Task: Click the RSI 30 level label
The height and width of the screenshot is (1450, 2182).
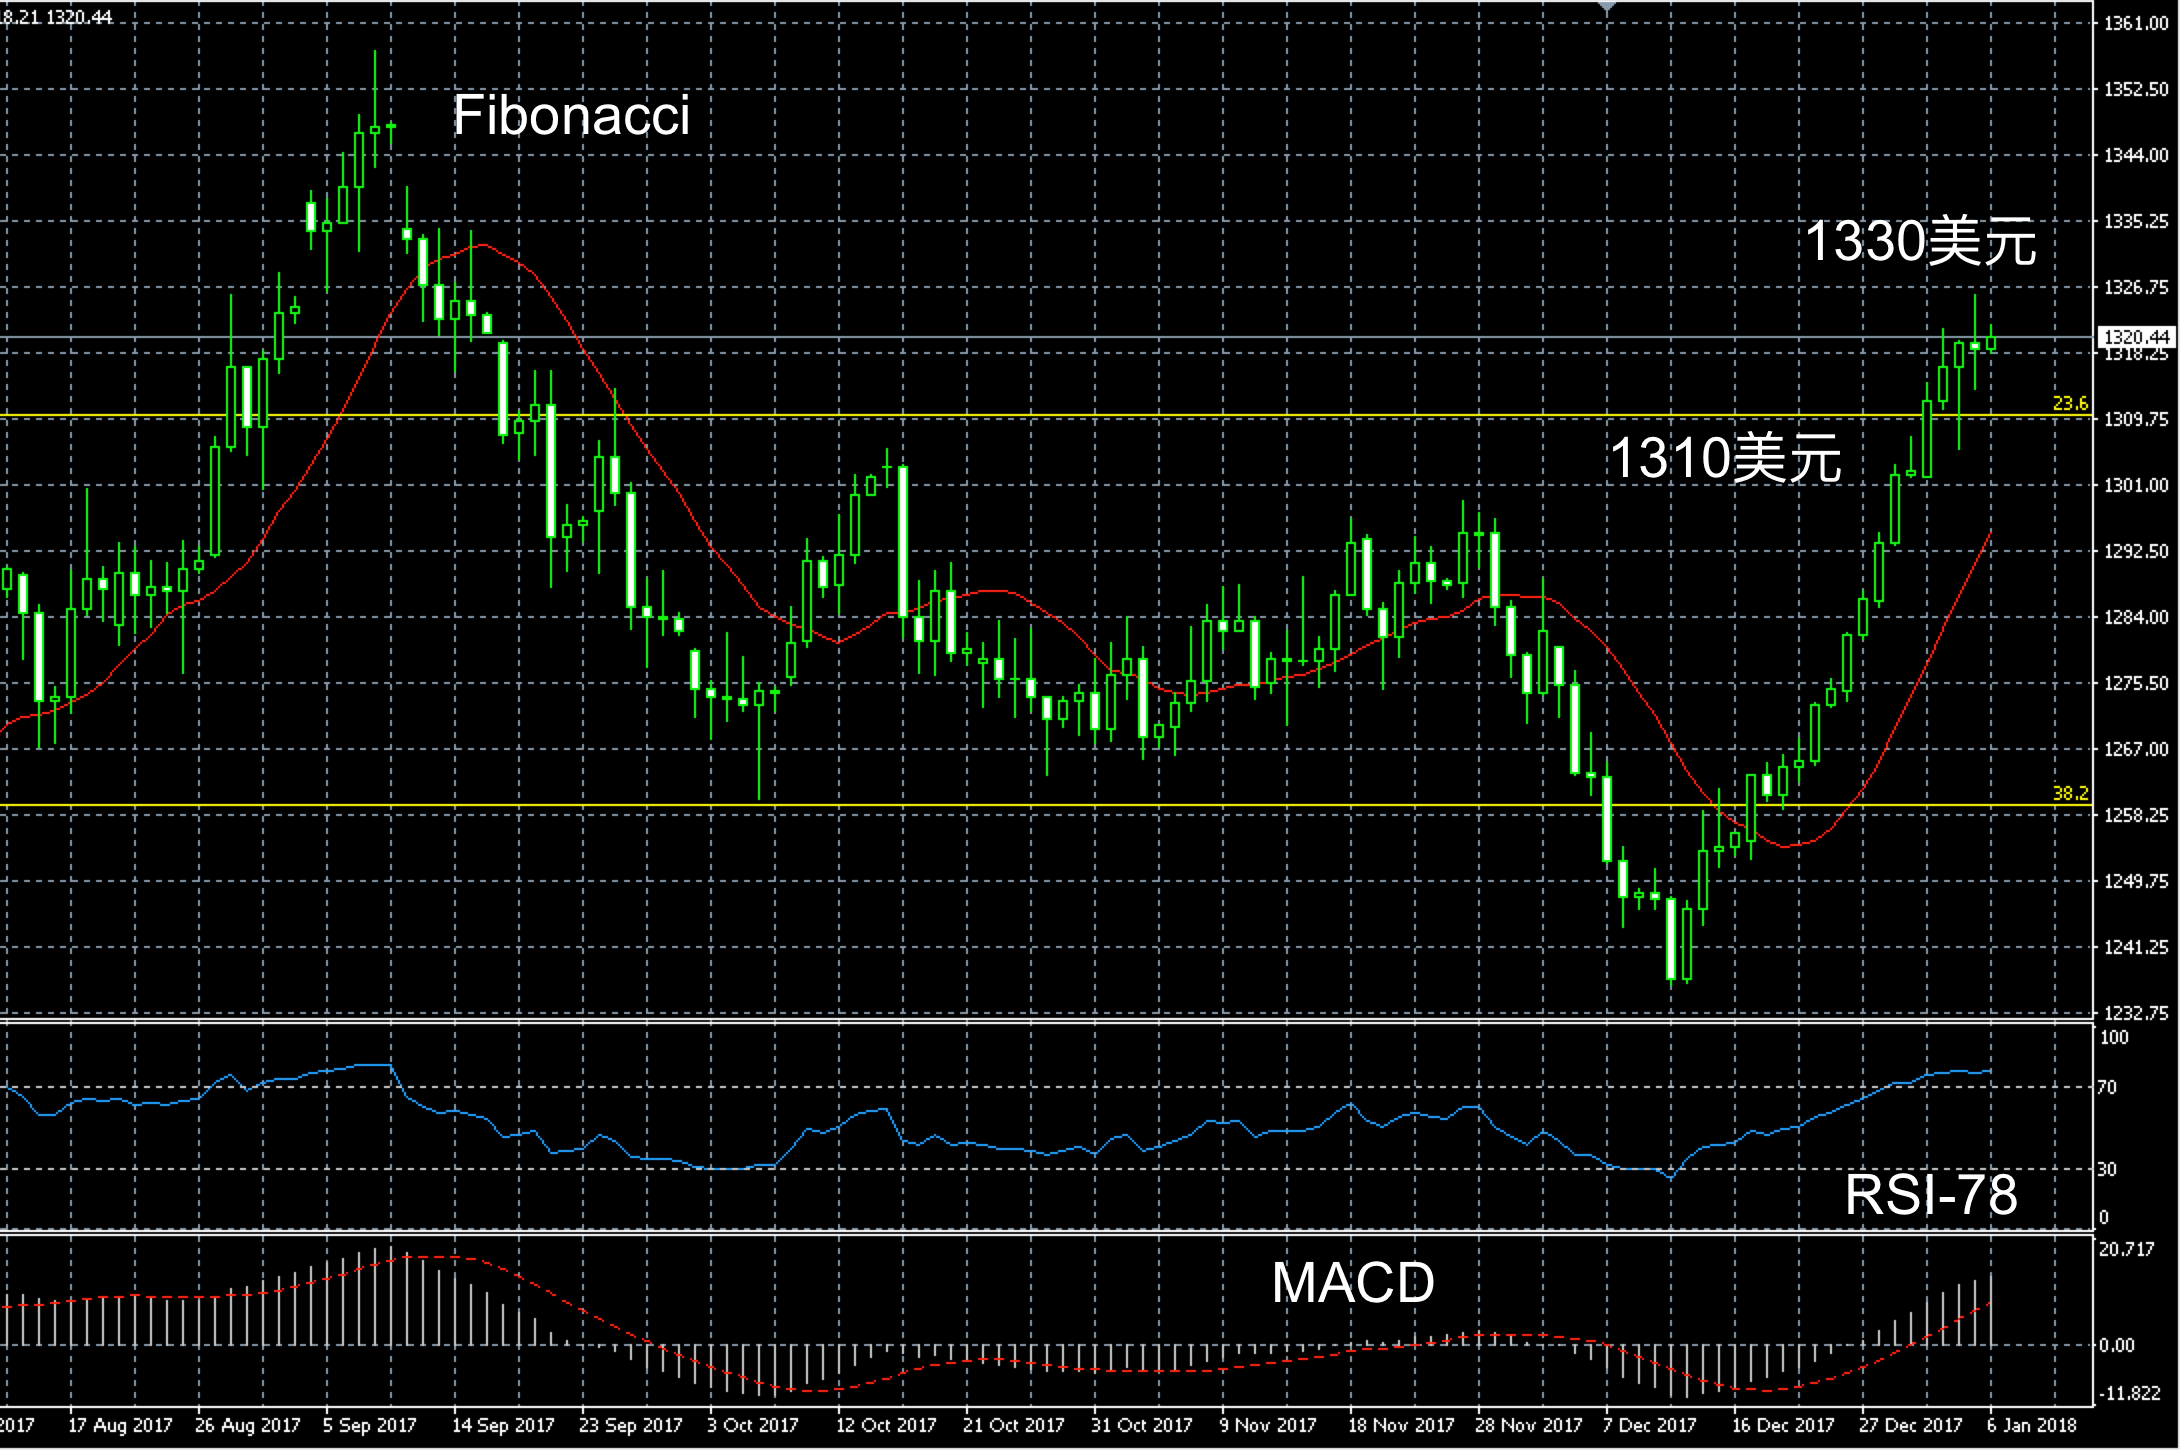Action: click(2106, 1169)
